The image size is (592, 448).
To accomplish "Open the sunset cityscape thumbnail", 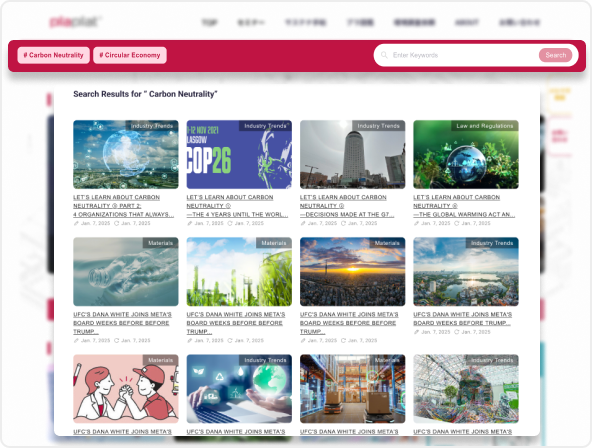I will tap(352, 271).
